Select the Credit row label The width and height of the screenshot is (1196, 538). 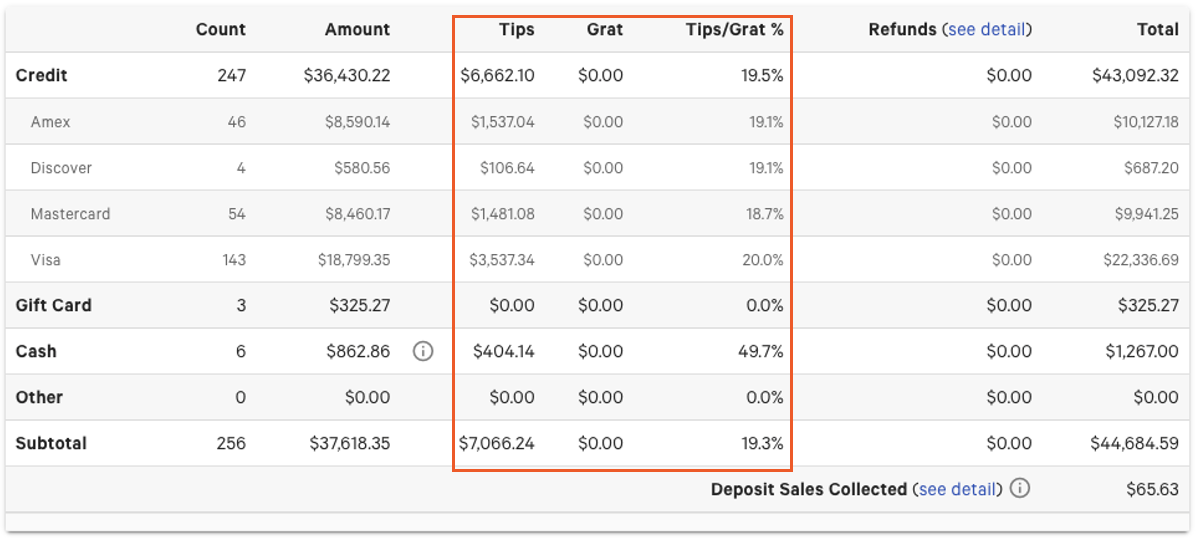point(42,75)
